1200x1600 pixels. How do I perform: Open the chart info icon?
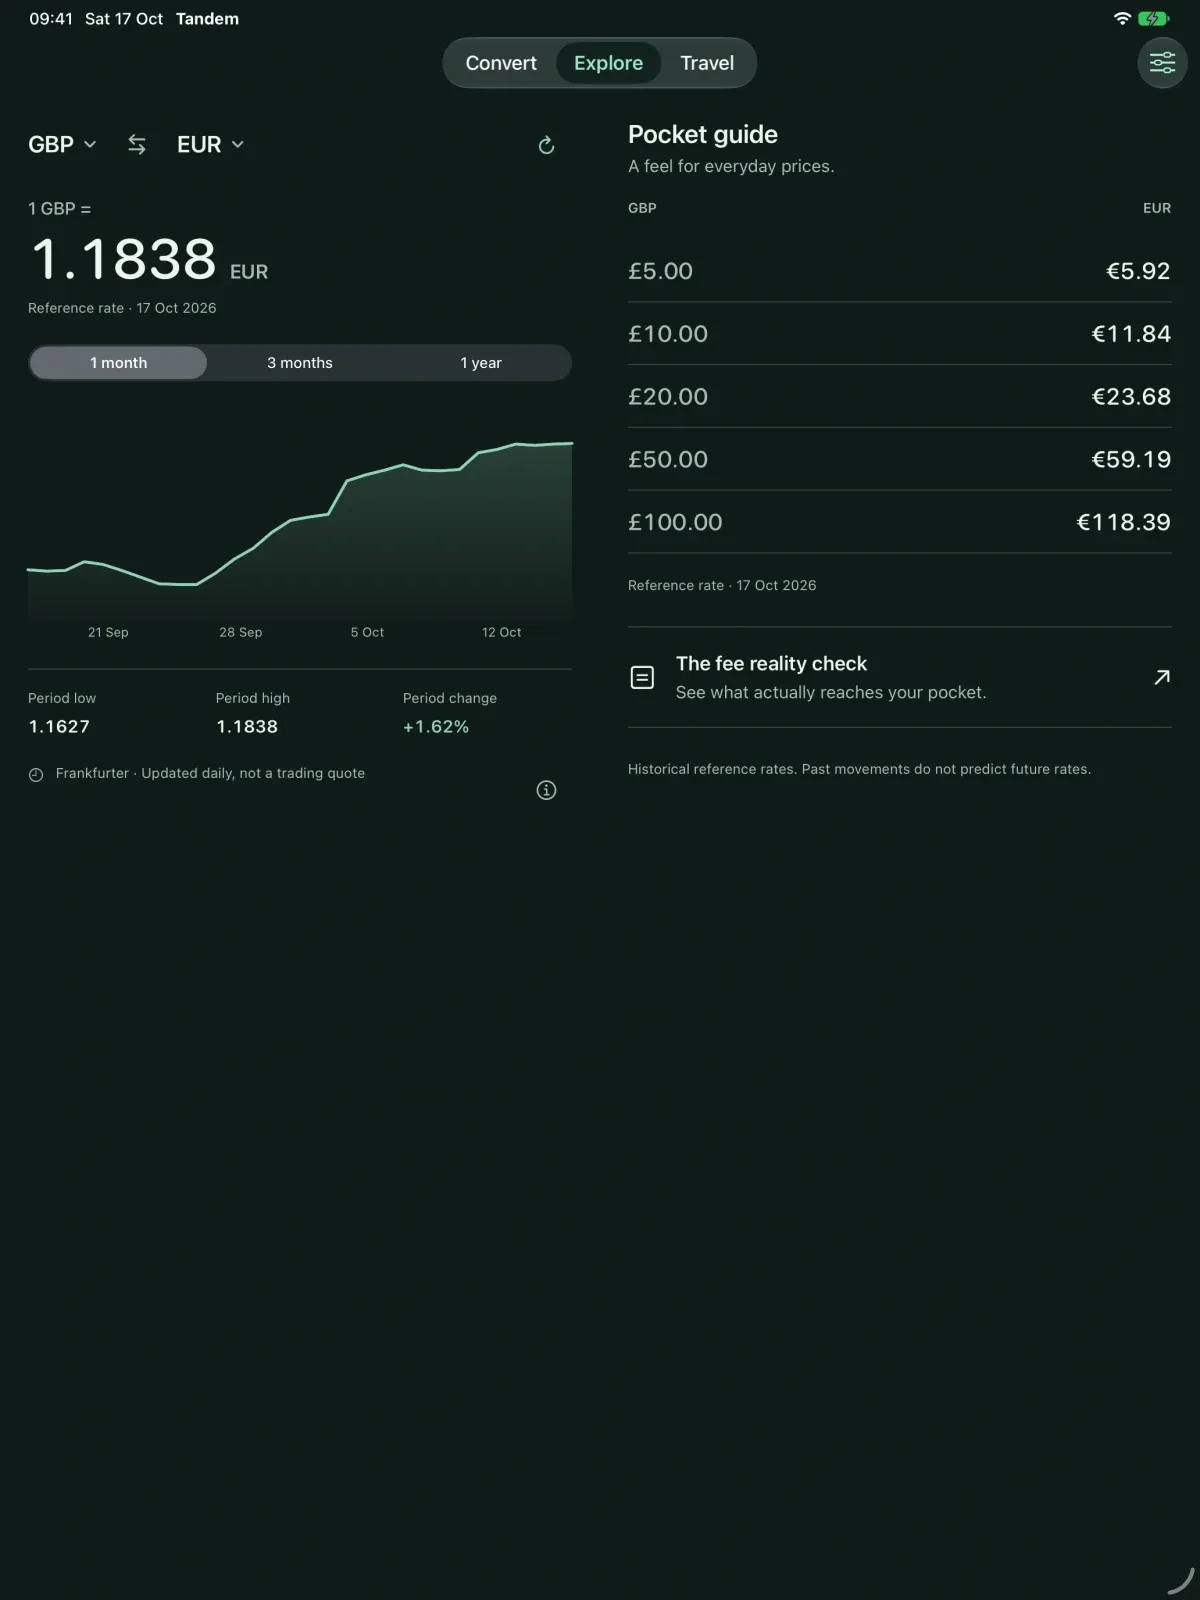coord(546,790)
